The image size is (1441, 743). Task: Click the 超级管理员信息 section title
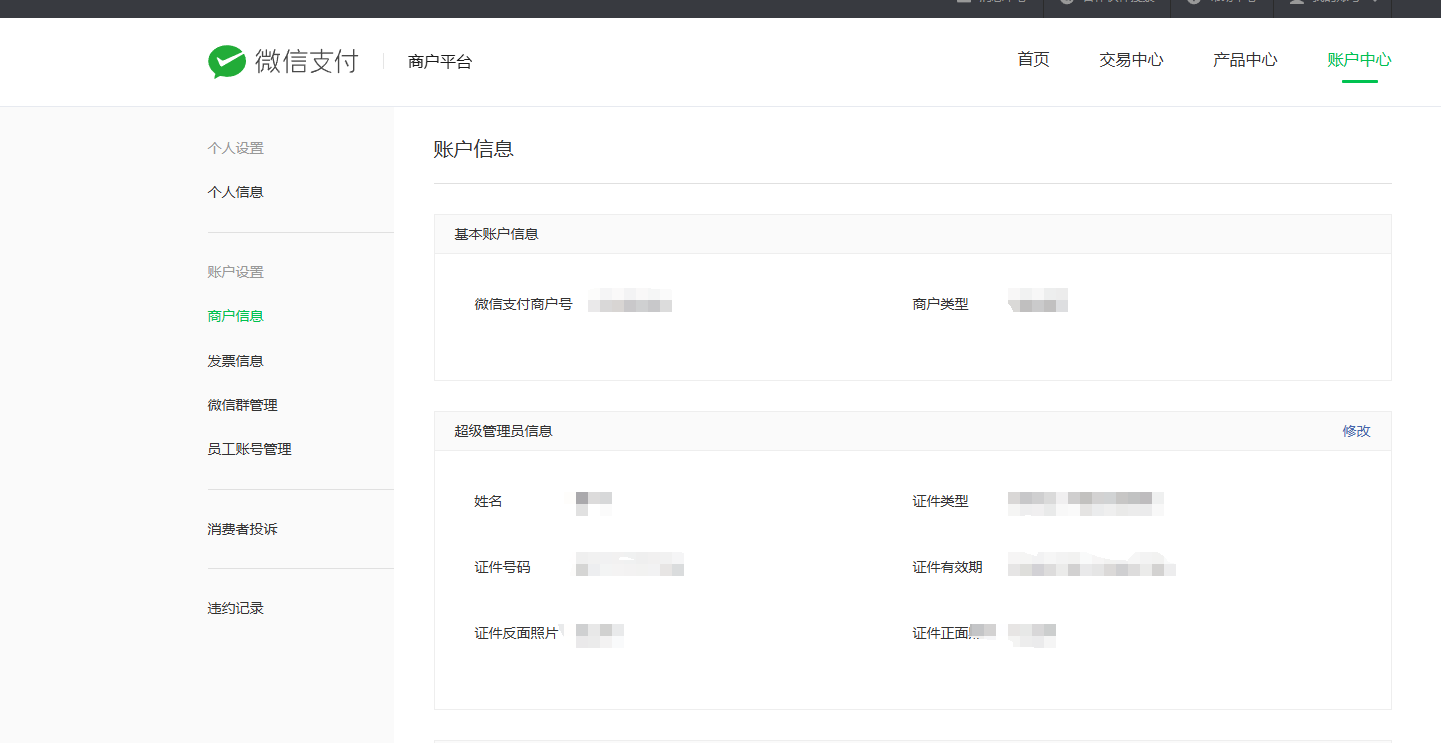click(504, 431)
